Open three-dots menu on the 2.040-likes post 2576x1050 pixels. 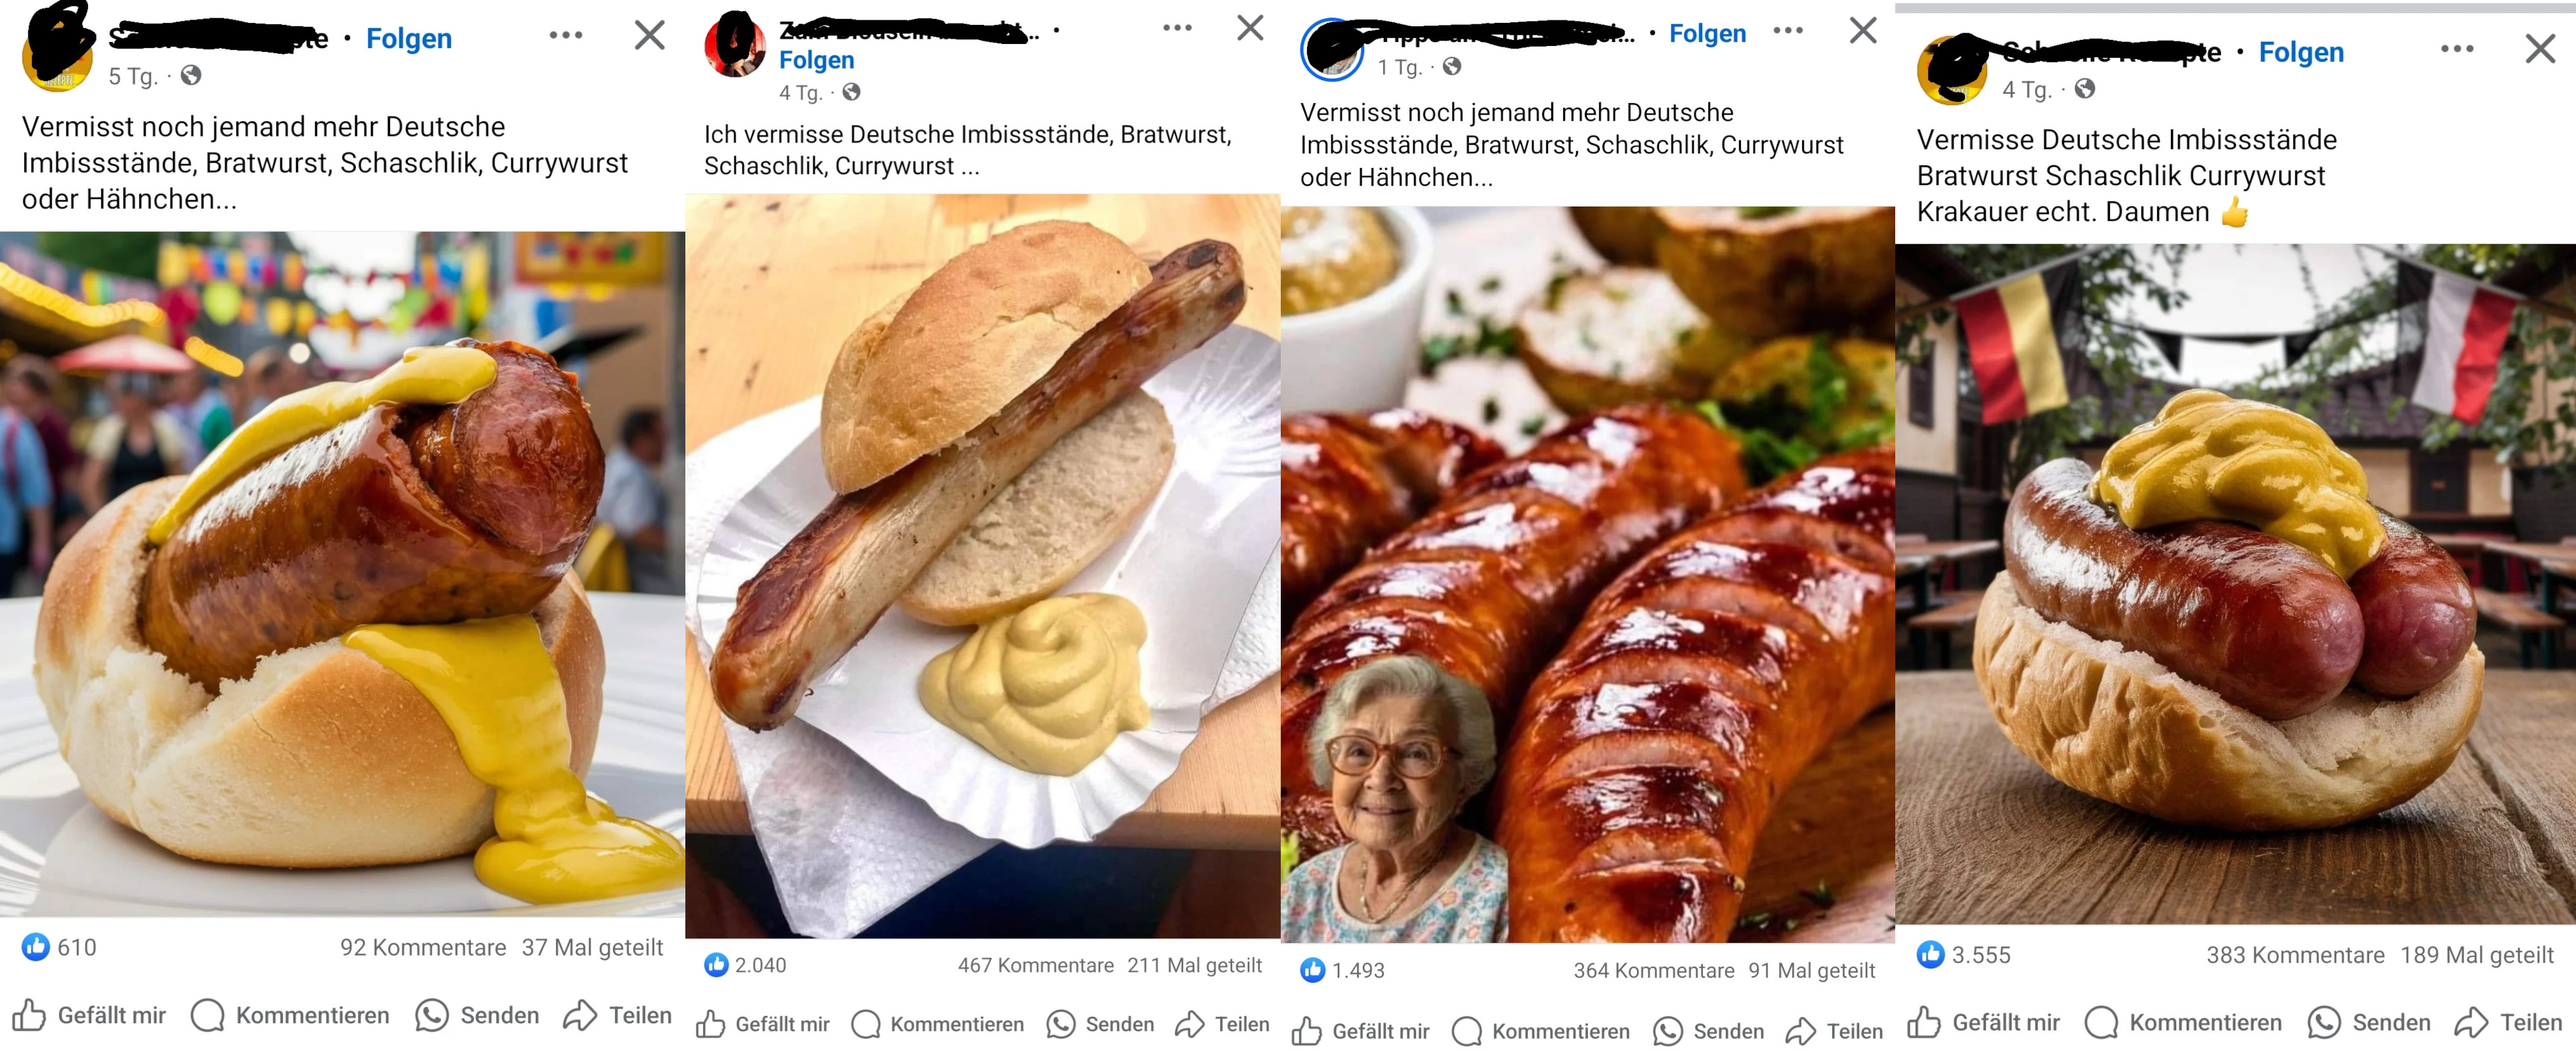point(1177,27)
